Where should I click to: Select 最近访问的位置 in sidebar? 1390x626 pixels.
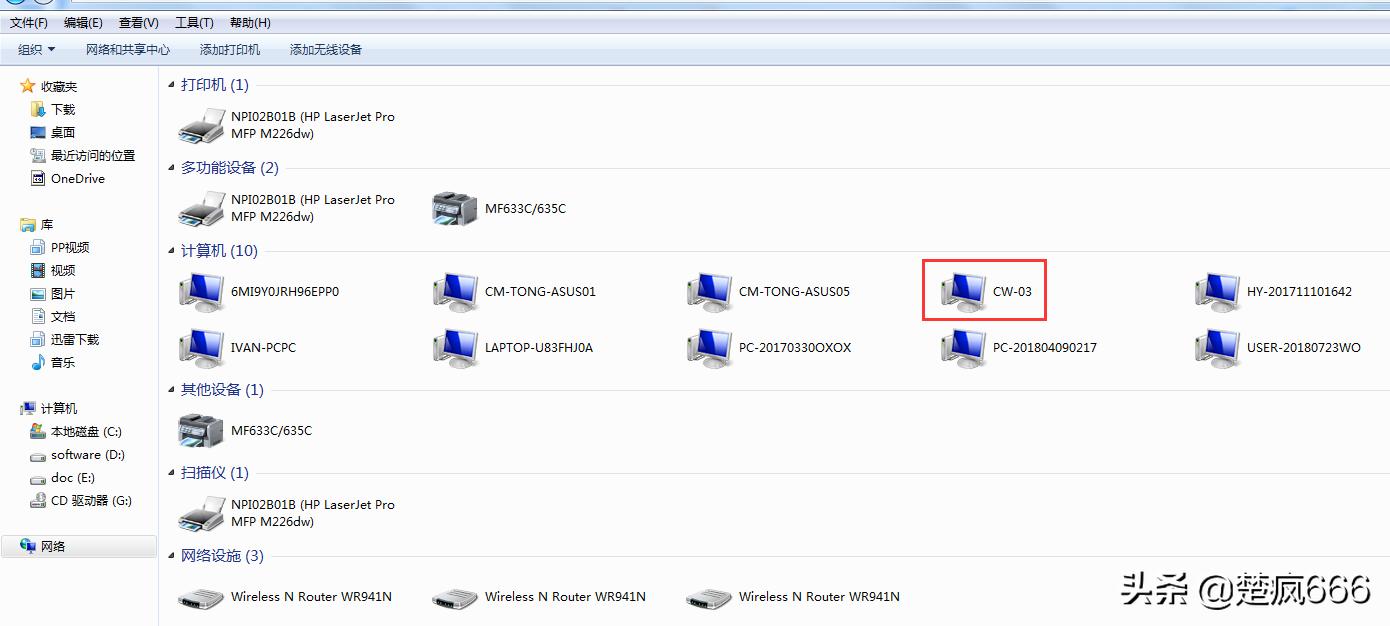pos(93,155)
